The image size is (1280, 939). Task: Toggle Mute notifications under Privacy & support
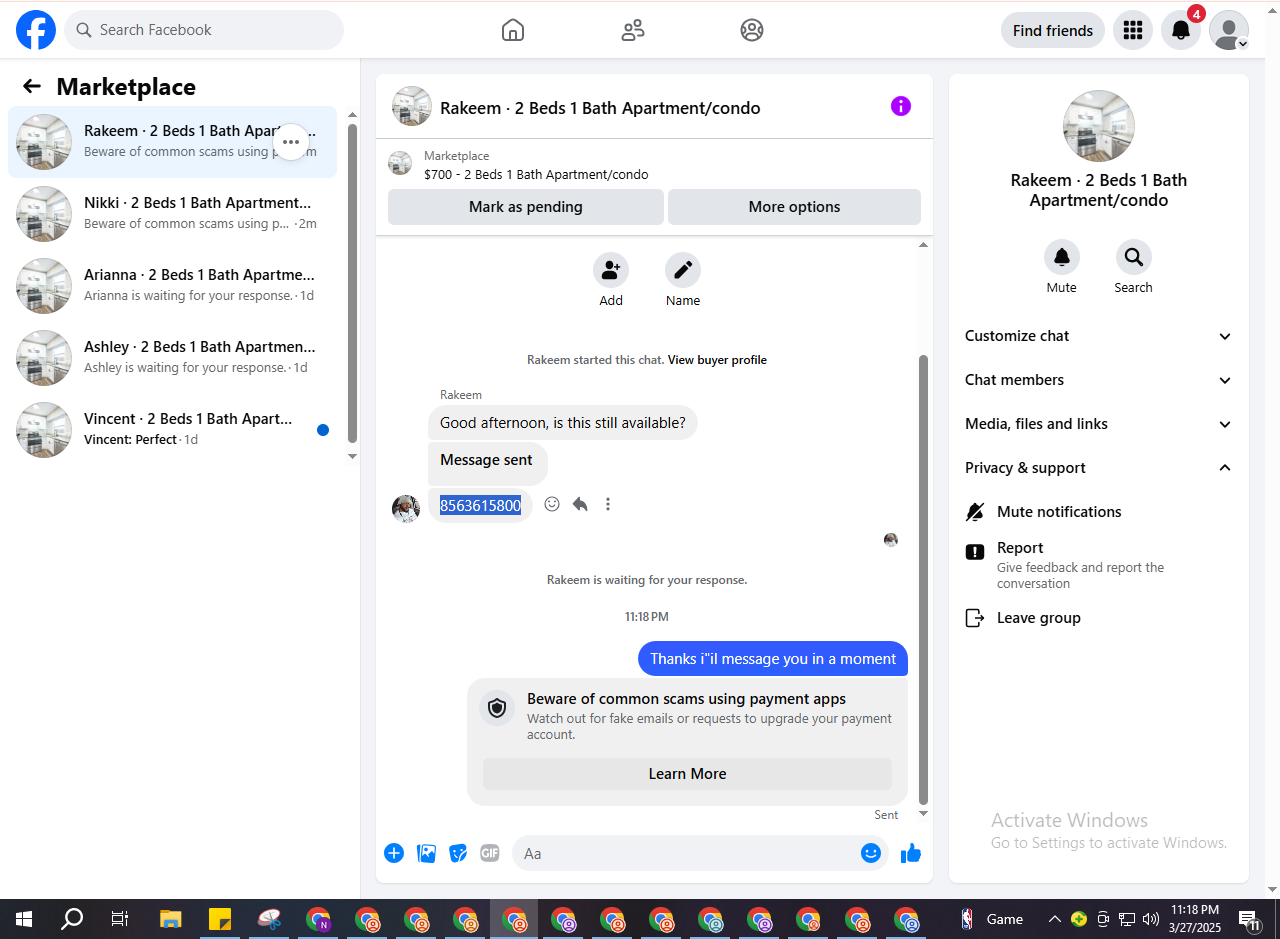point(1099,512)
